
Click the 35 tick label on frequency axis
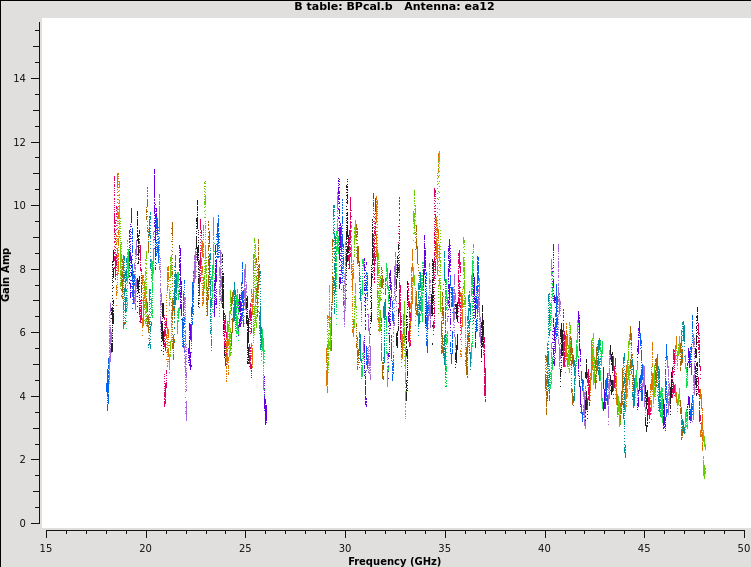[445, 548]
